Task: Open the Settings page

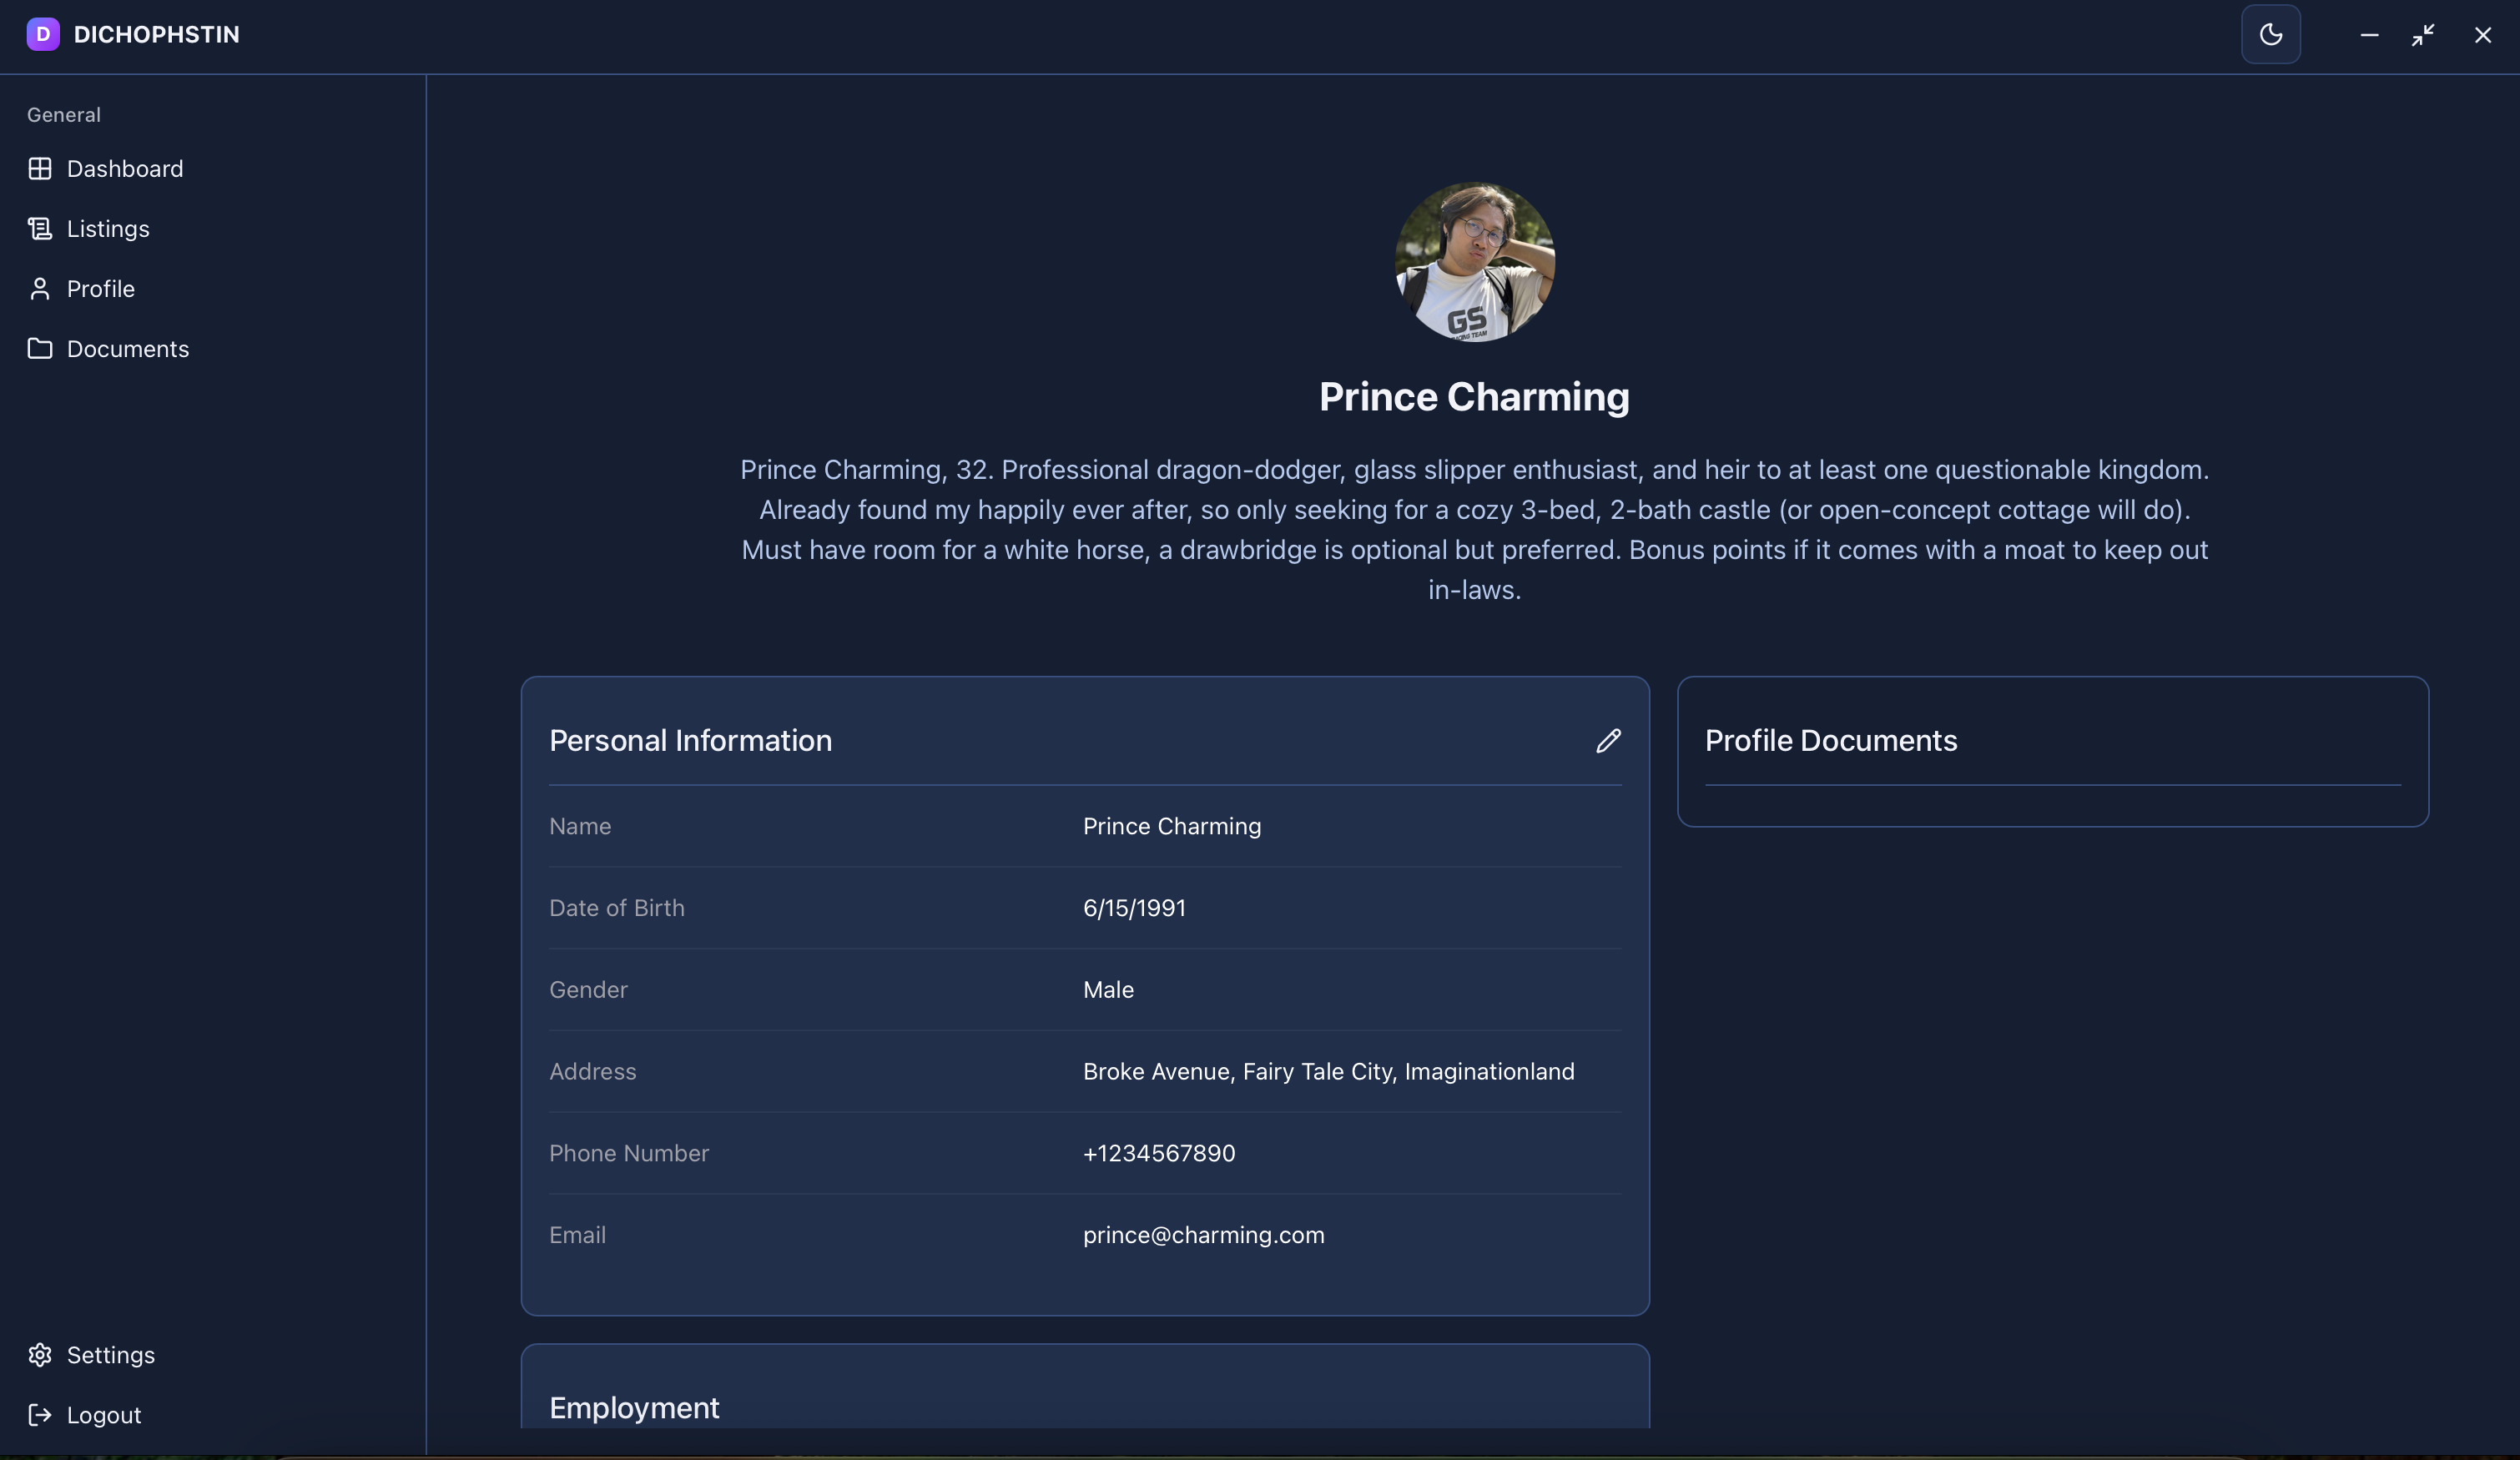Action: click(x=111, y=1355)
